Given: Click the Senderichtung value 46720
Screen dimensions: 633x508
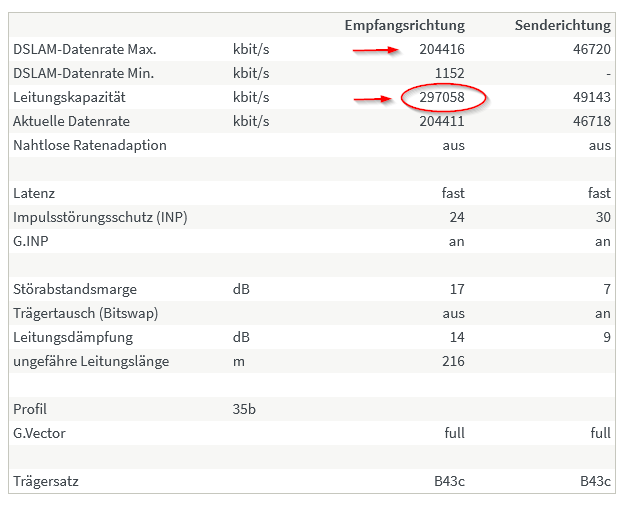Looking at the screenshot, I should click(591, 49).
